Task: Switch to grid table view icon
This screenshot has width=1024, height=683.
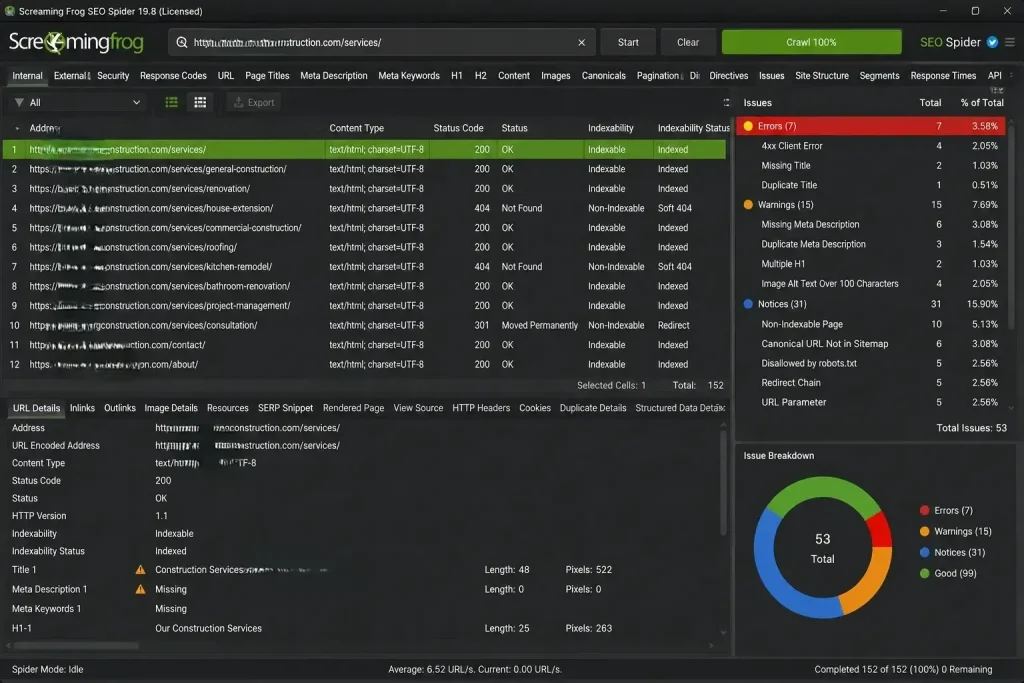Action: pyautogui.click(x=200, y=103)
